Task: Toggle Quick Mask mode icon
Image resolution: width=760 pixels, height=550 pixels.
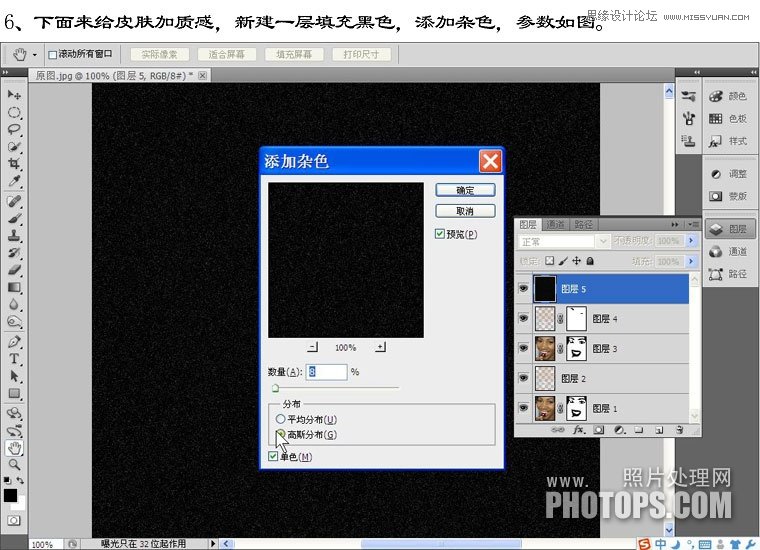Action: [x=14, y=520]
